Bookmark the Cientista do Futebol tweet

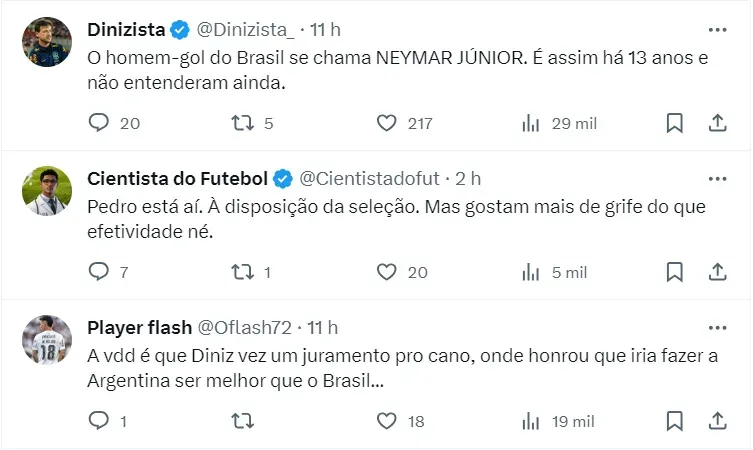tap(675, 272)
